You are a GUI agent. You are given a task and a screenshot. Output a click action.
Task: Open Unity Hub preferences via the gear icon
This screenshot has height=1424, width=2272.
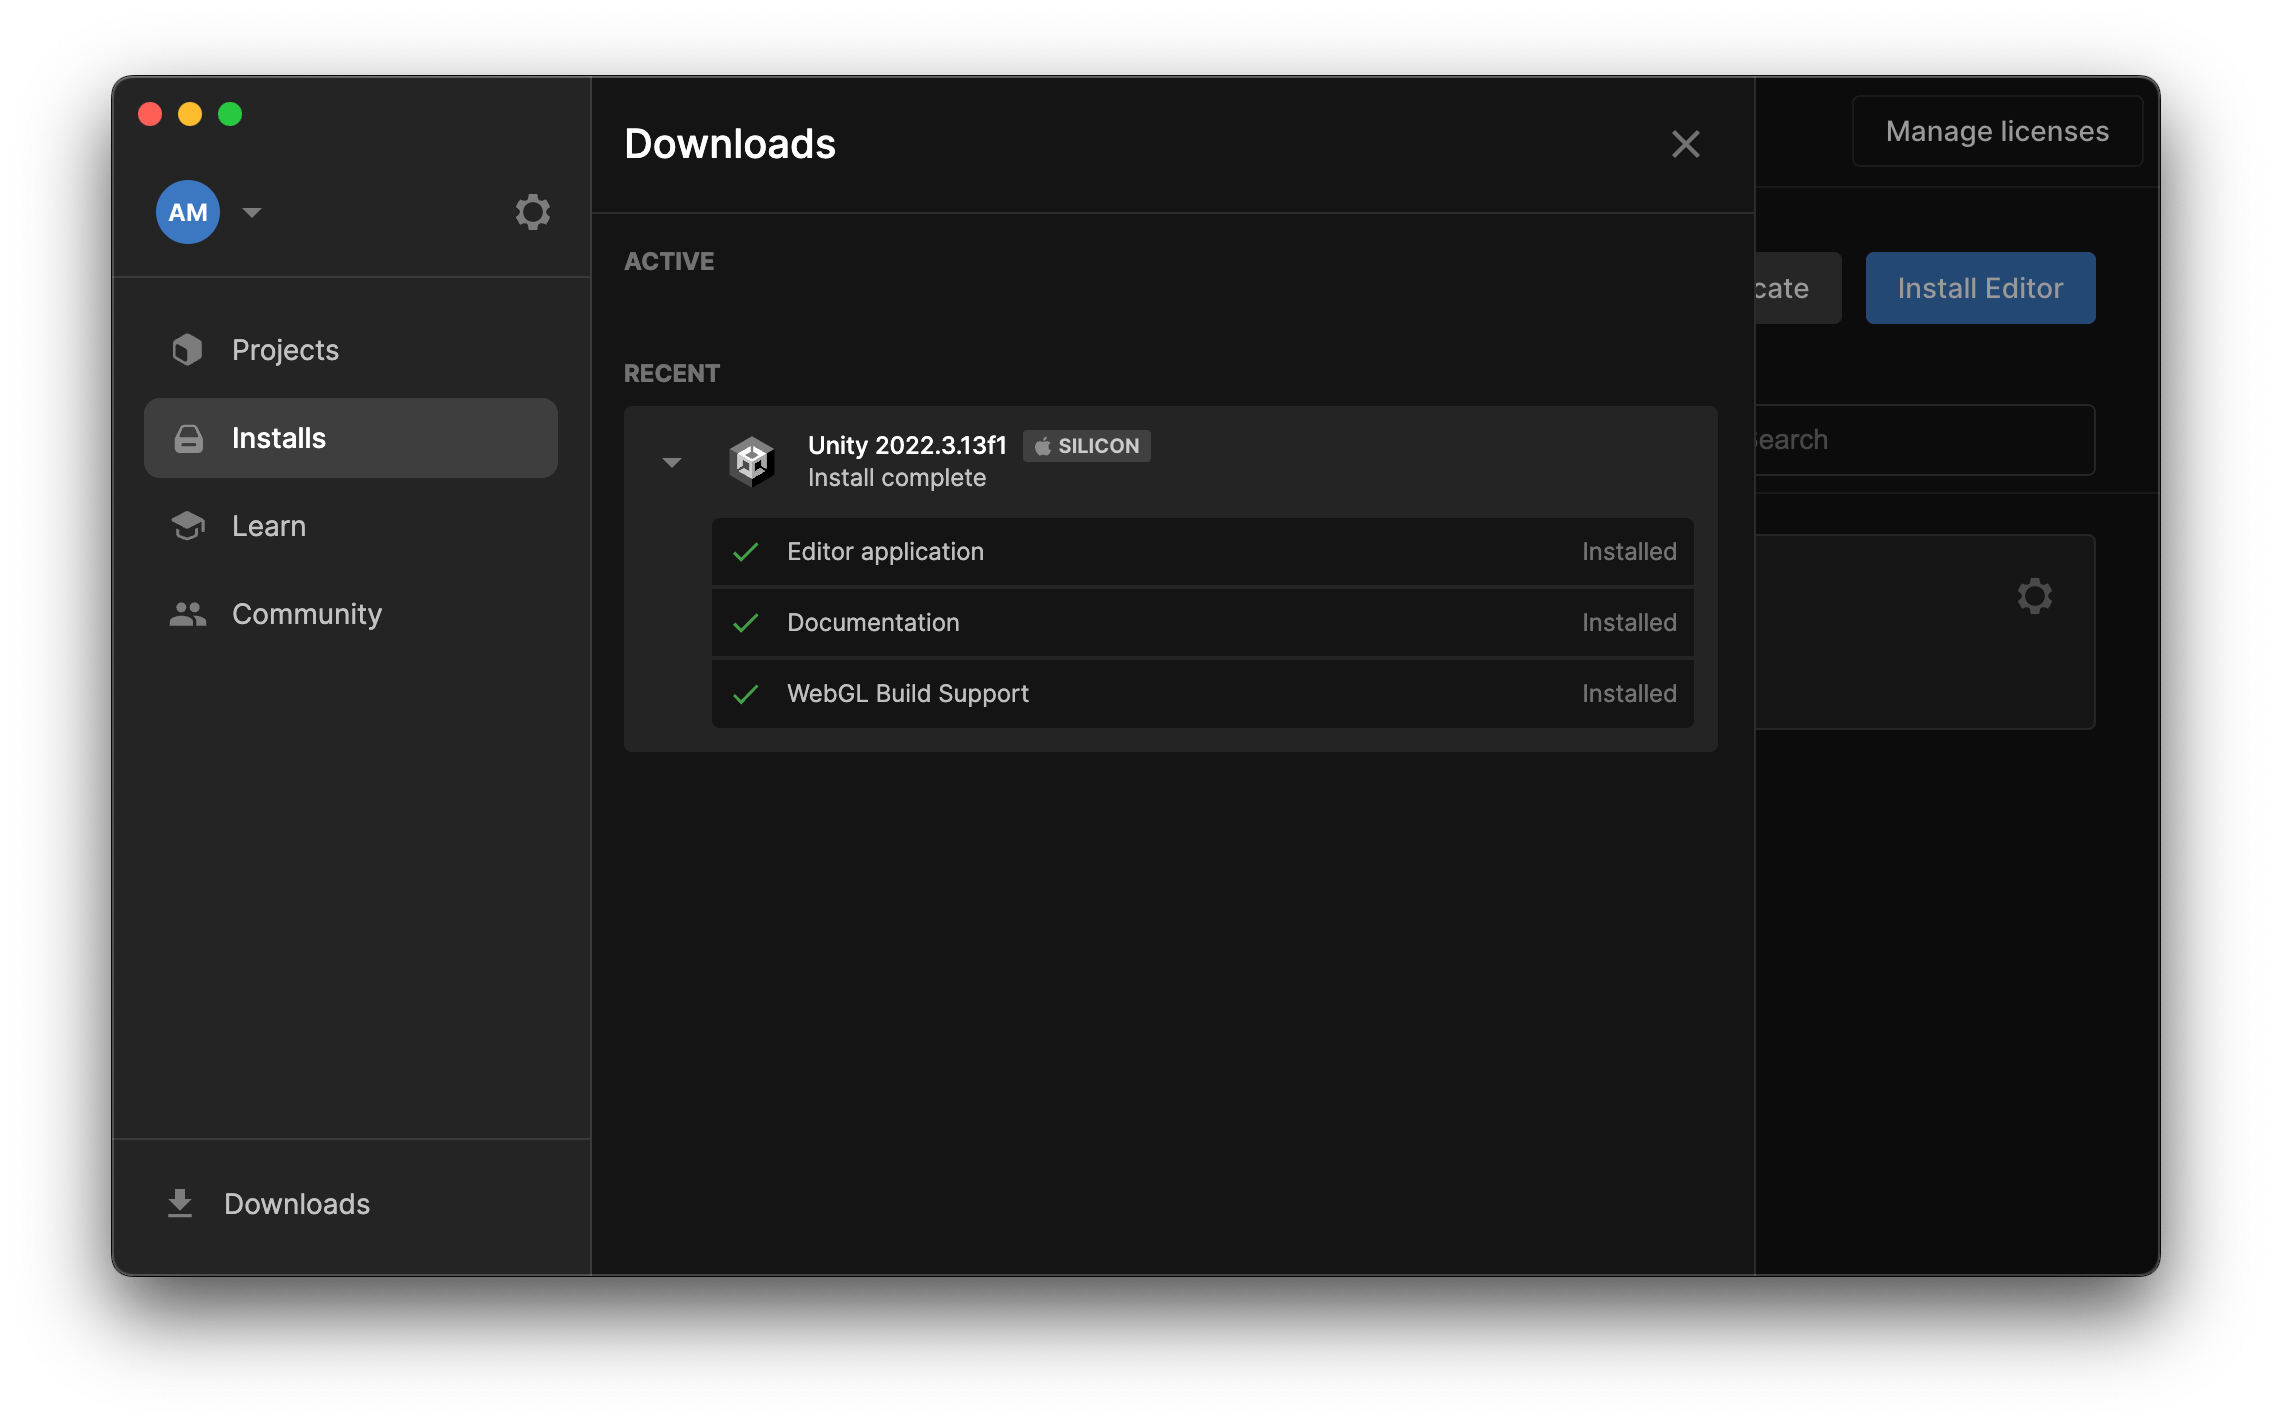coord(533,211)
